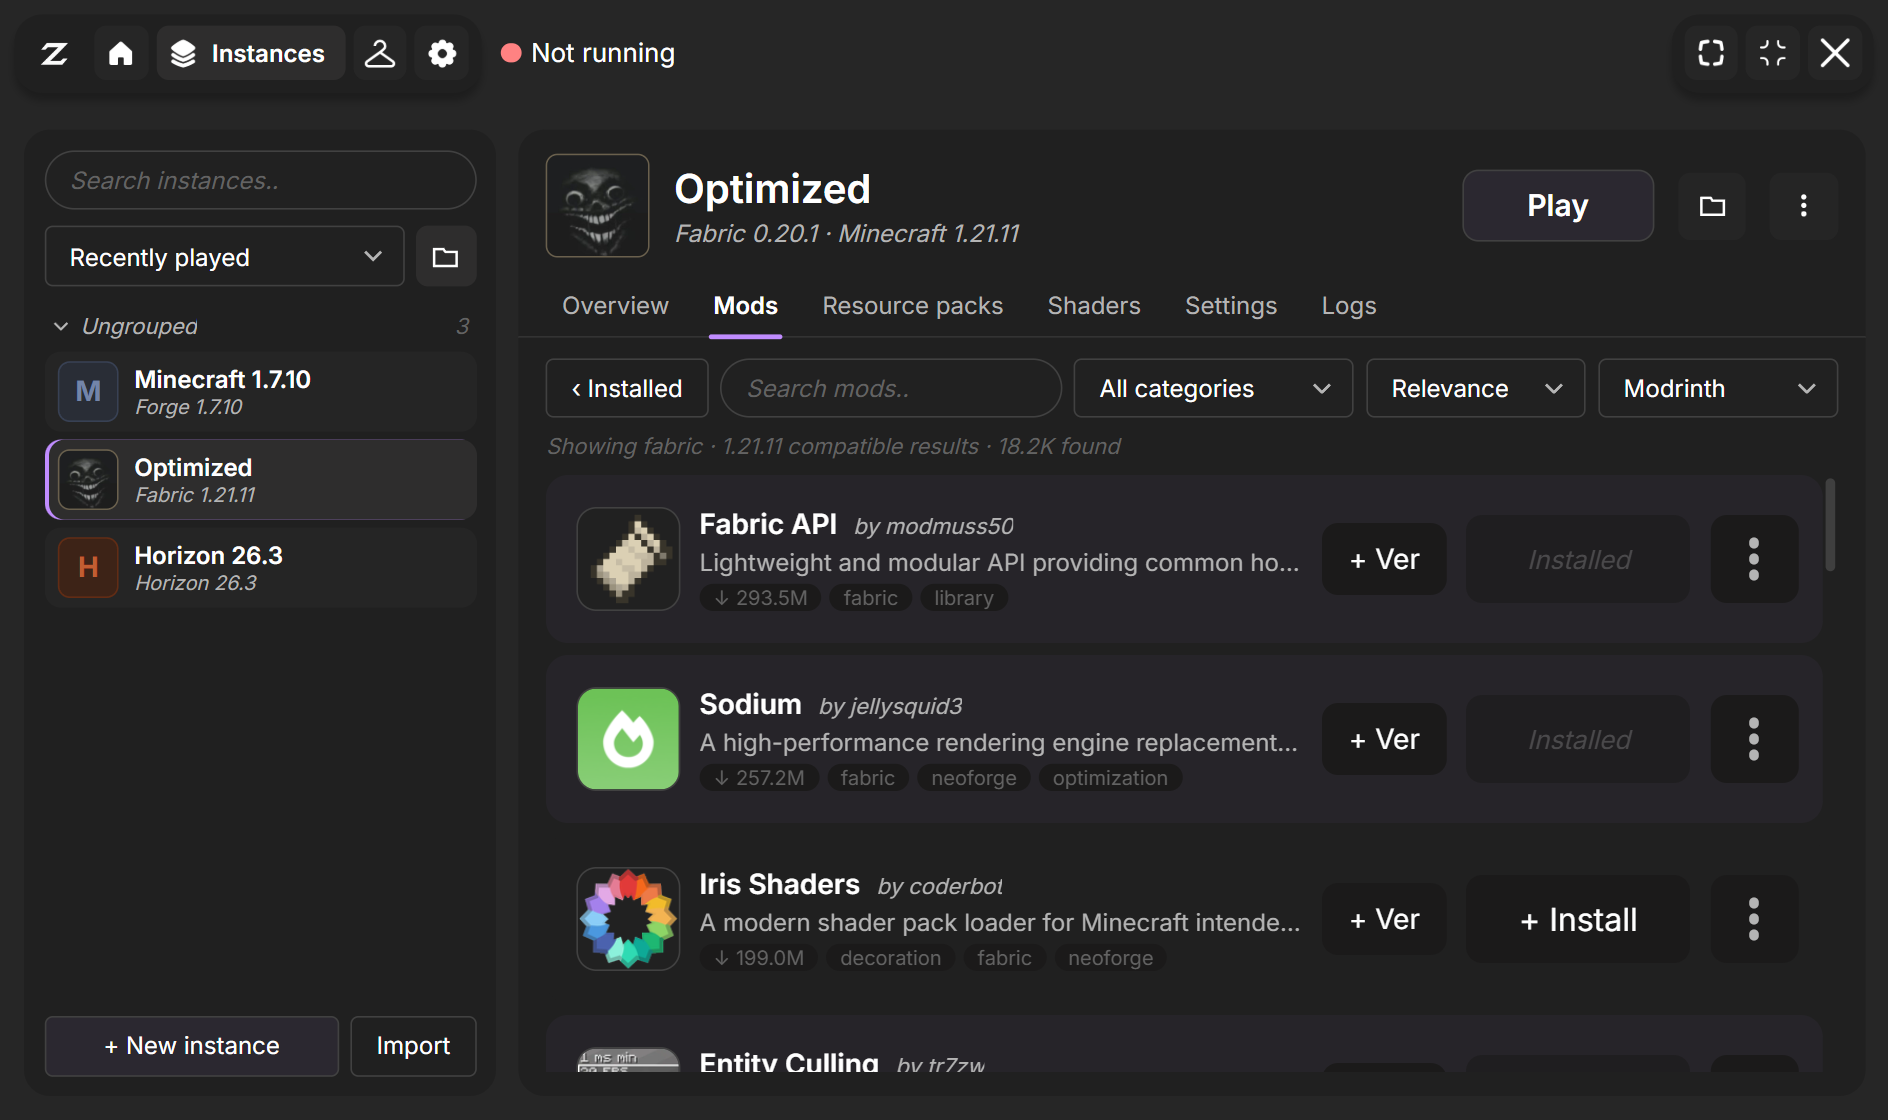
Task: Click the Z launcher logo icon
Action: coord(55,53)
